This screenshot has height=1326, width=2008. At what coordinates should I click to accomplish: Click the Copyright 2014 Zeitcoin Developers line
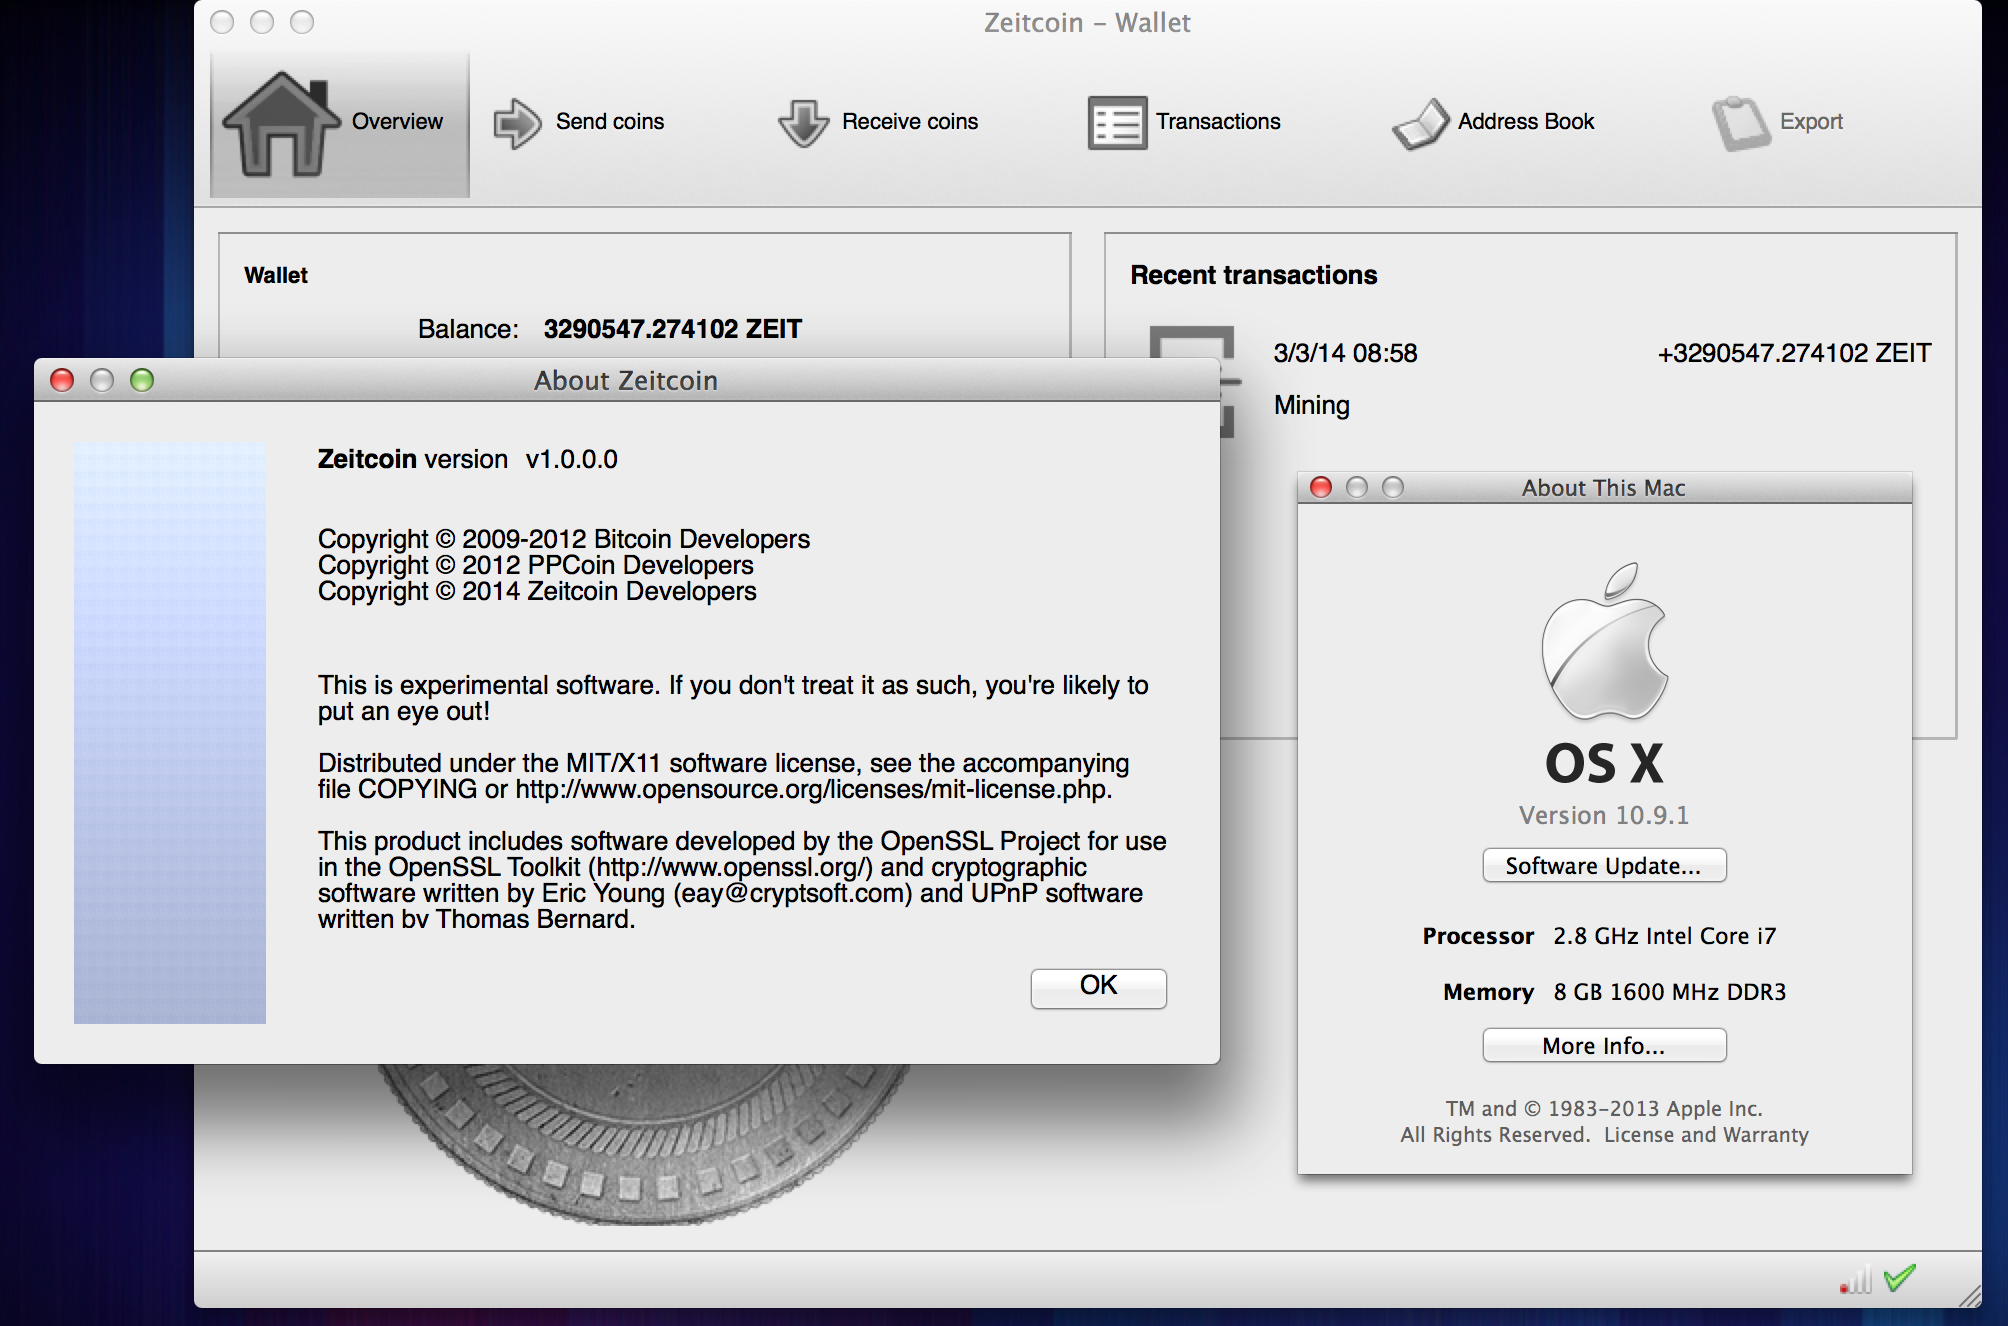tap(537, 591)
